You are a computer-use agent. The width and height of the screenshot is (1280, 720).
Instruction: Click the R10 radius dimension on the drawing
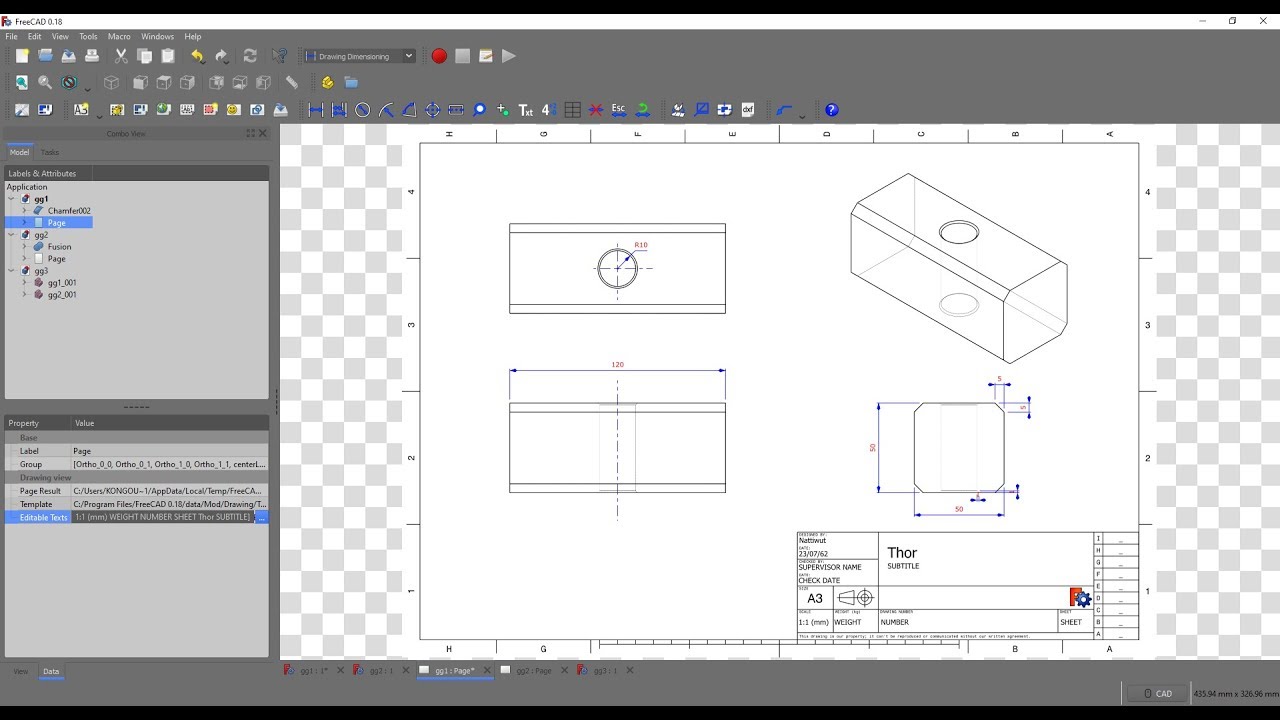641,245
